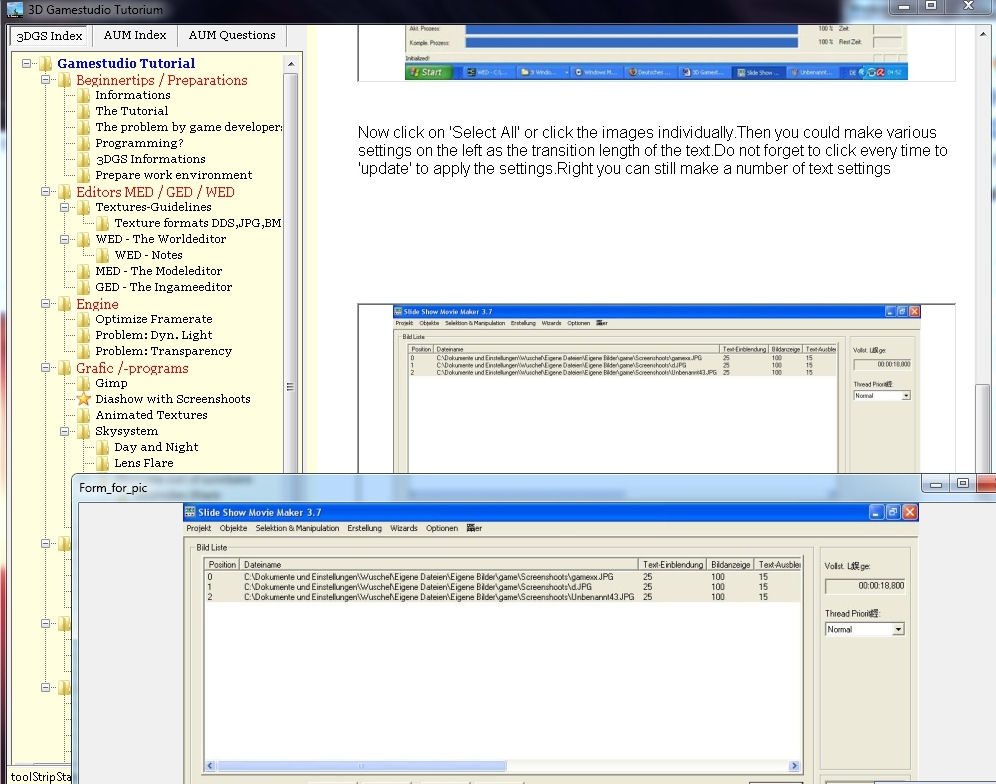Viewport: 996px width, 784px height.
Task: Minimize the Form_for_pic window
Action: [935, 484]
